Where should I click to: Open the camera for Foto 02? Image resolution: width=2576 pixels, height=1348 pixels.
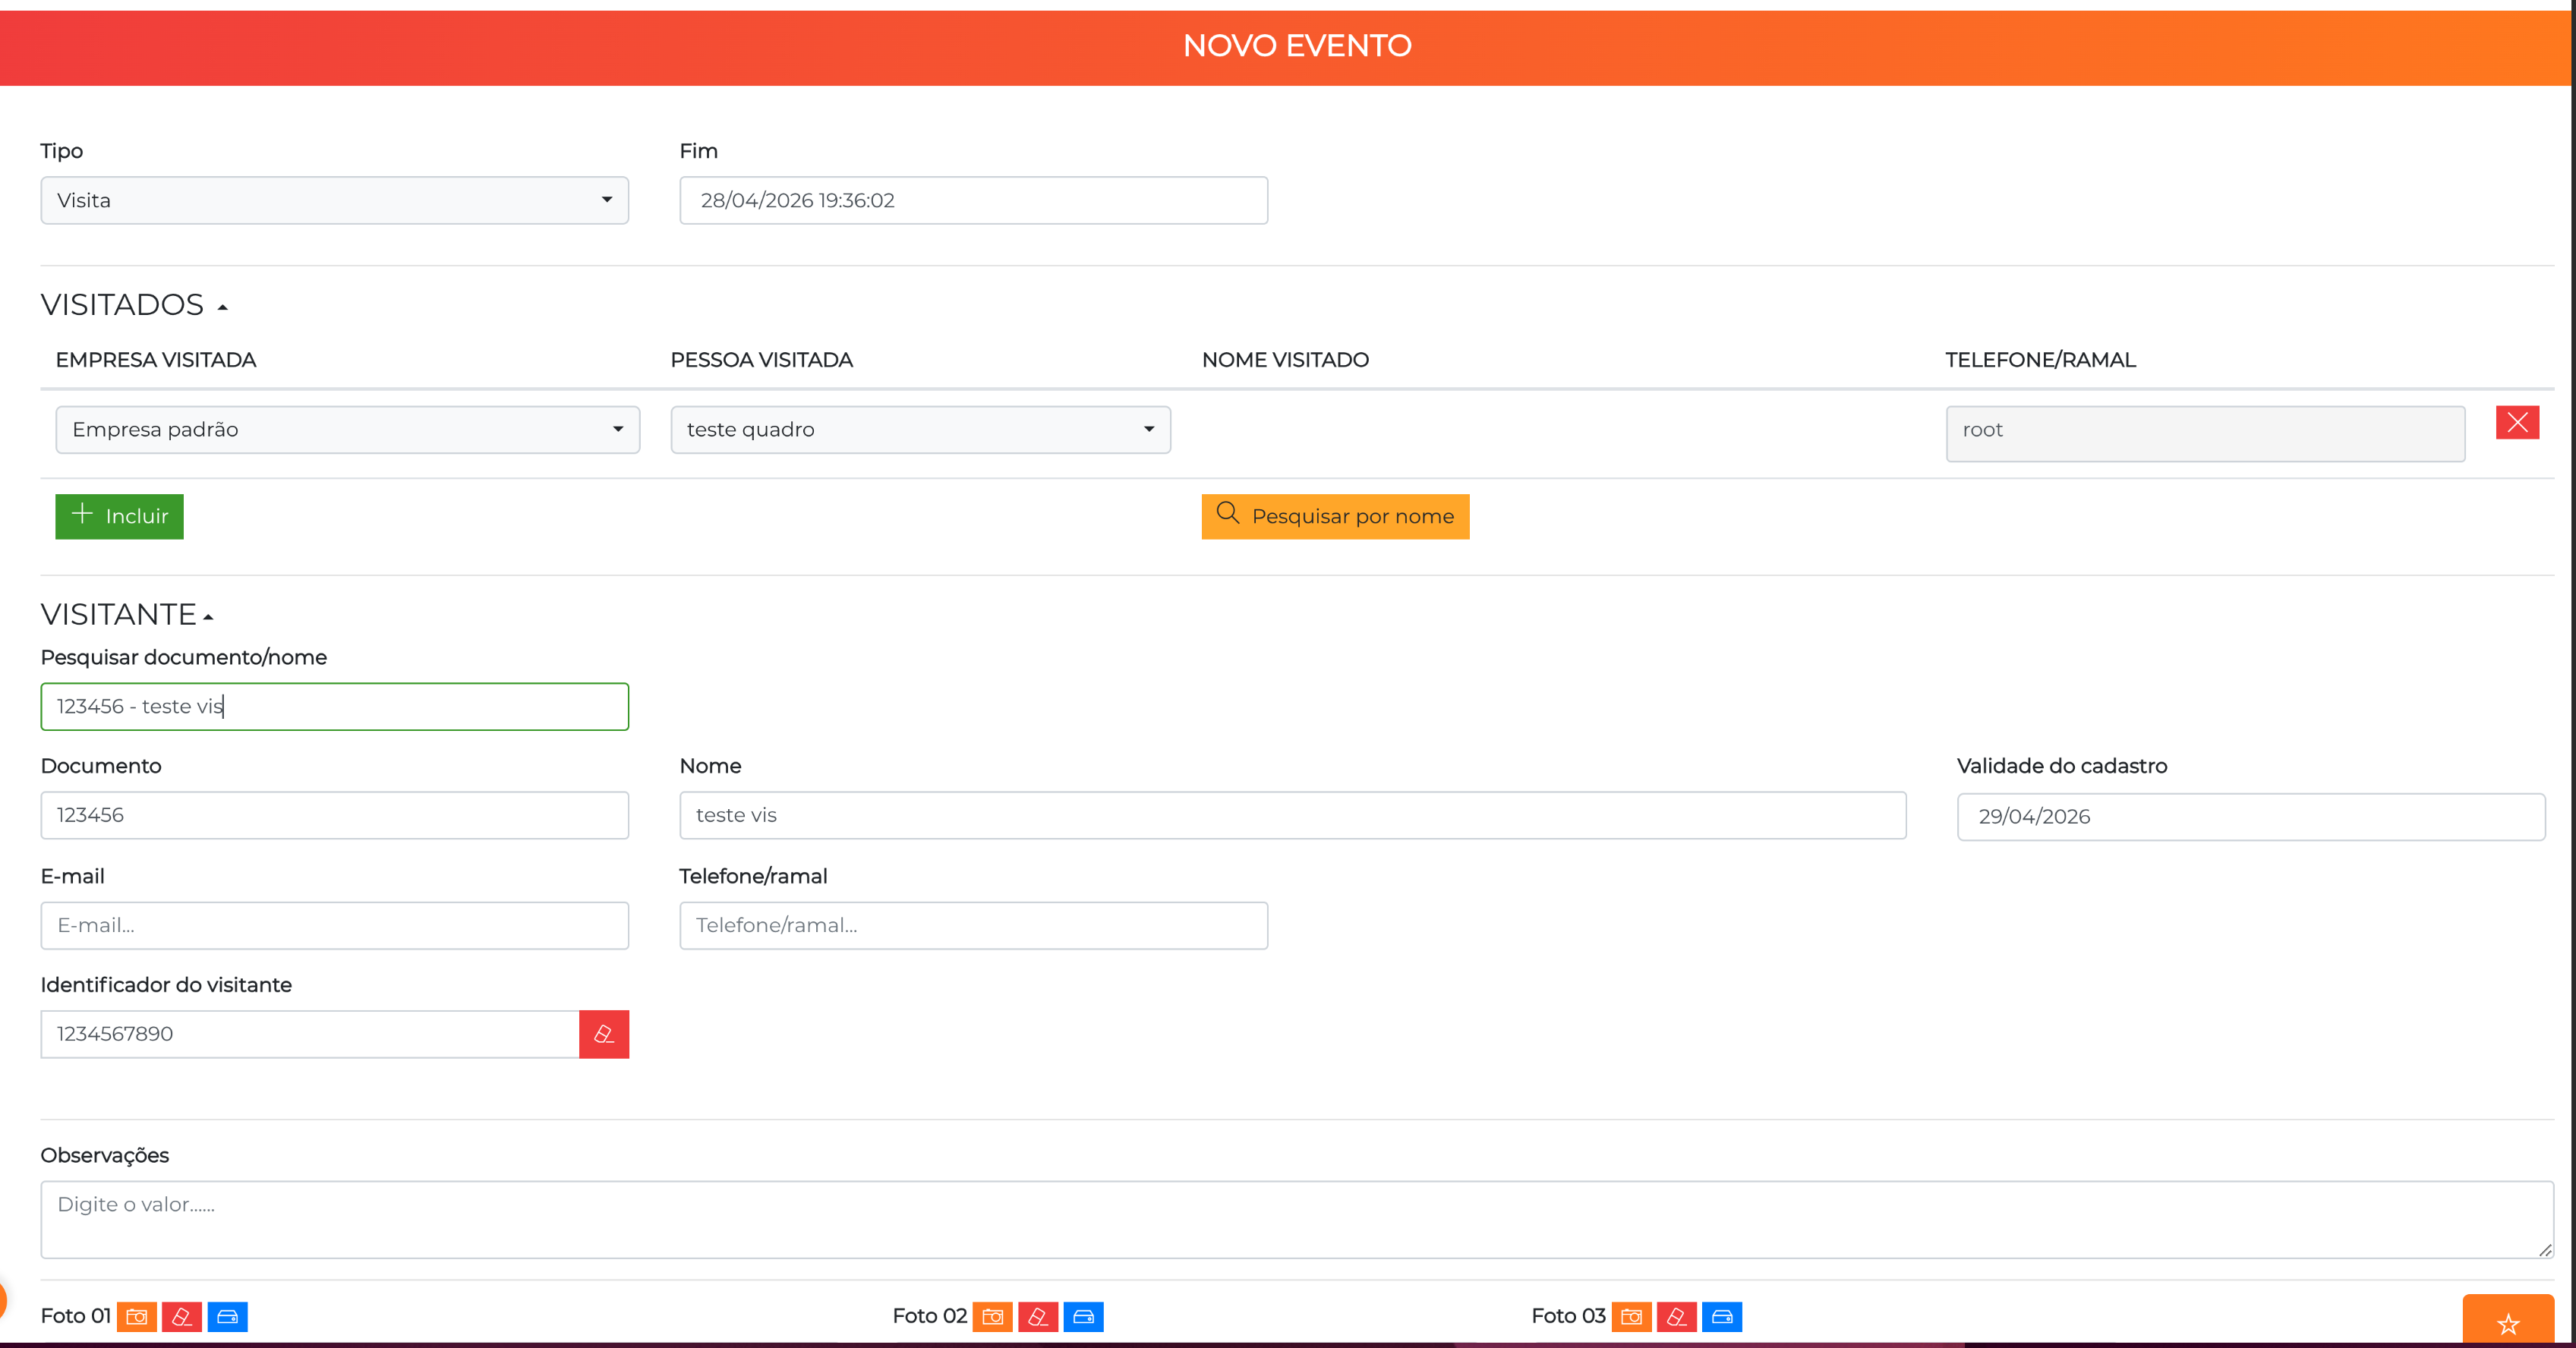[993, 1316]
